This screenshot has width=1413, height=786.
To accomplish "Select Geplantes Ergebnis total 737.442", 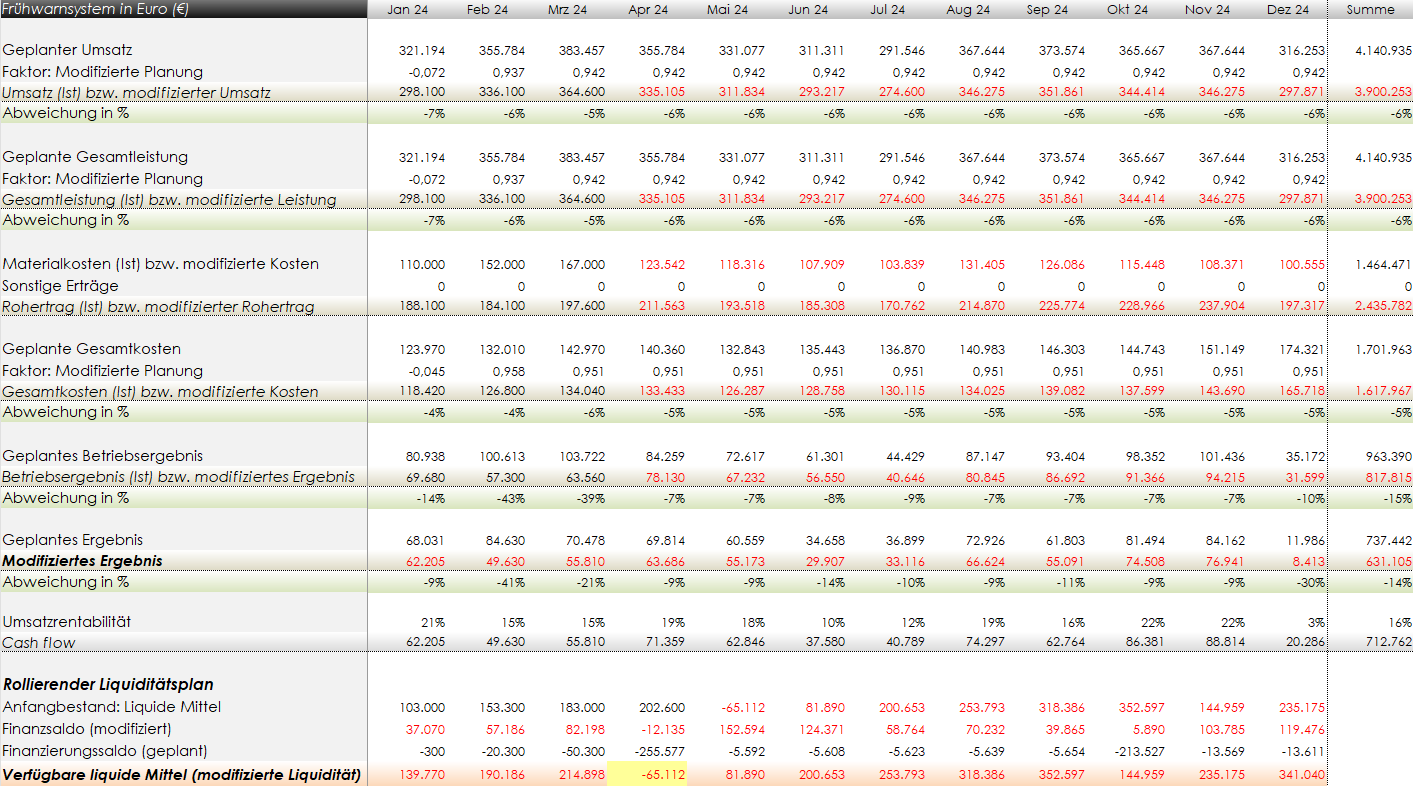I will (1384, 541).
